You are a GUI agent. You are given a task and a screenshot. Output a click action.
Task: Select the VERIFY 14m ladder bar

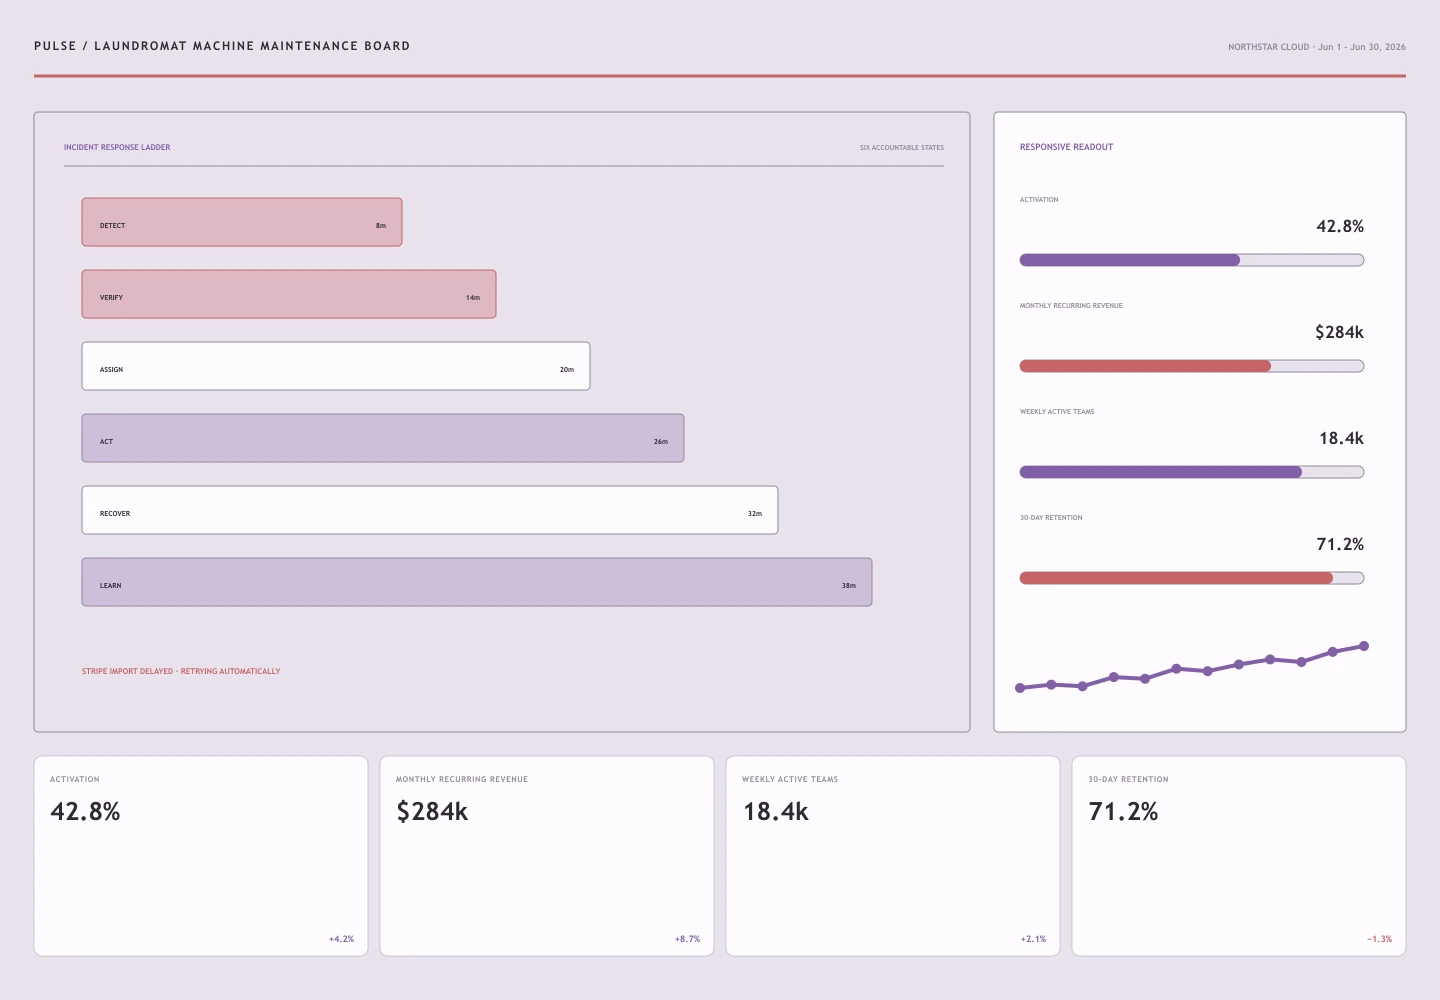[x=289, y=294]
